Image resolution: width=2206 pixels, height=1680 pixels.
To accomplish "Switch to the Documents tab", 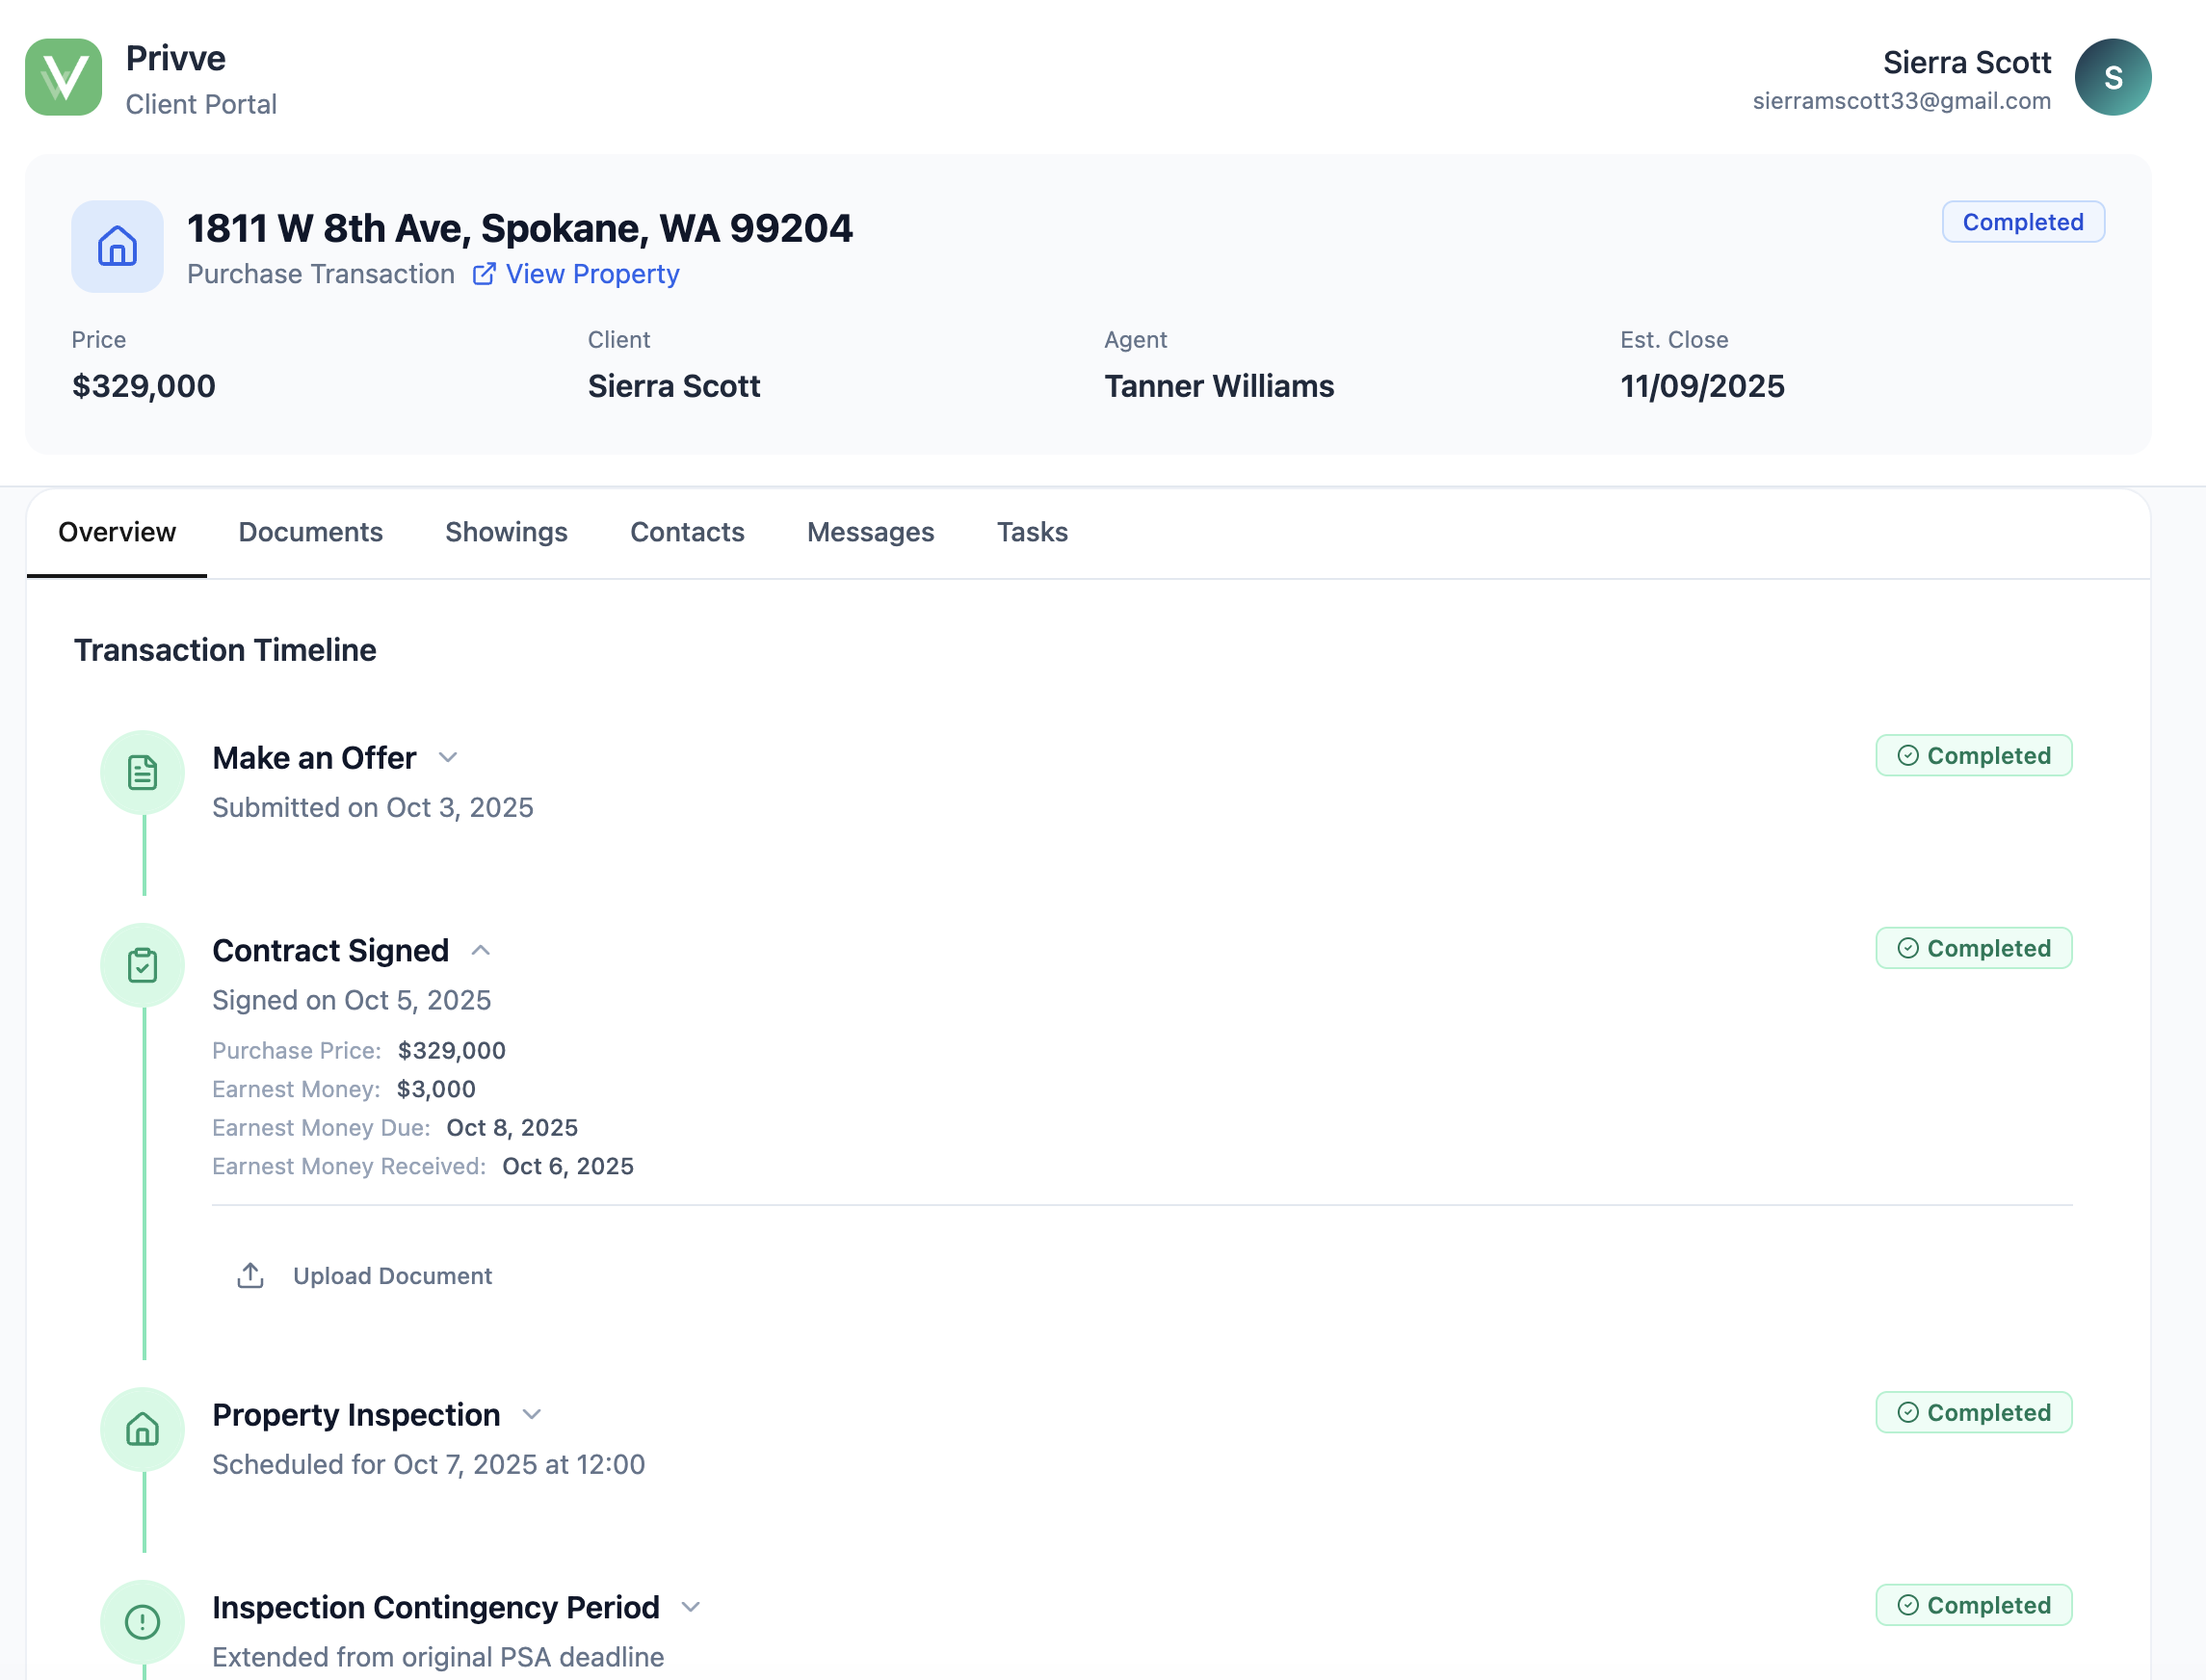I will tap(310, 532).
